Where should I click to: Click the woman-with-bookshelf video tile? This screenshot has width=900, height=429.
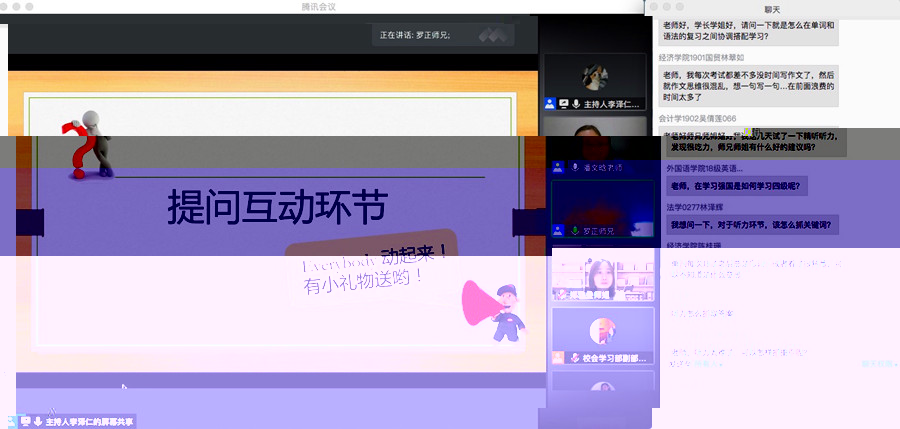[603, 275]
